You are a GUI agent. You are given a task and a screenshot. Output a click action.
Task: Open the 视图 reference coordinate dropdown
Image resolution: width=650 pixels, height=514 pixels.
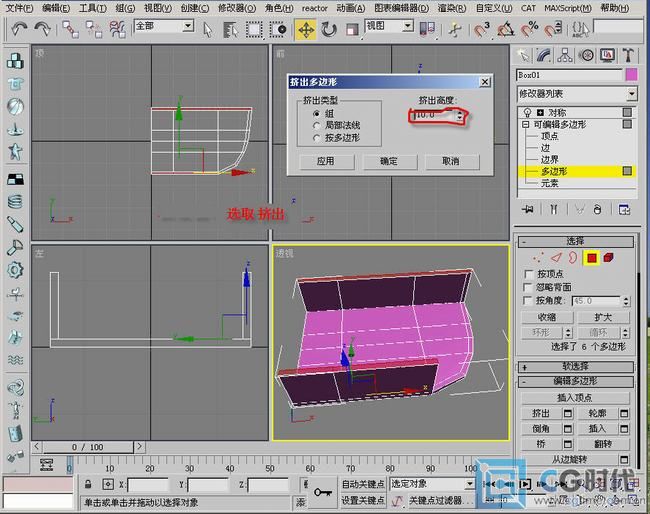[408, 26]
